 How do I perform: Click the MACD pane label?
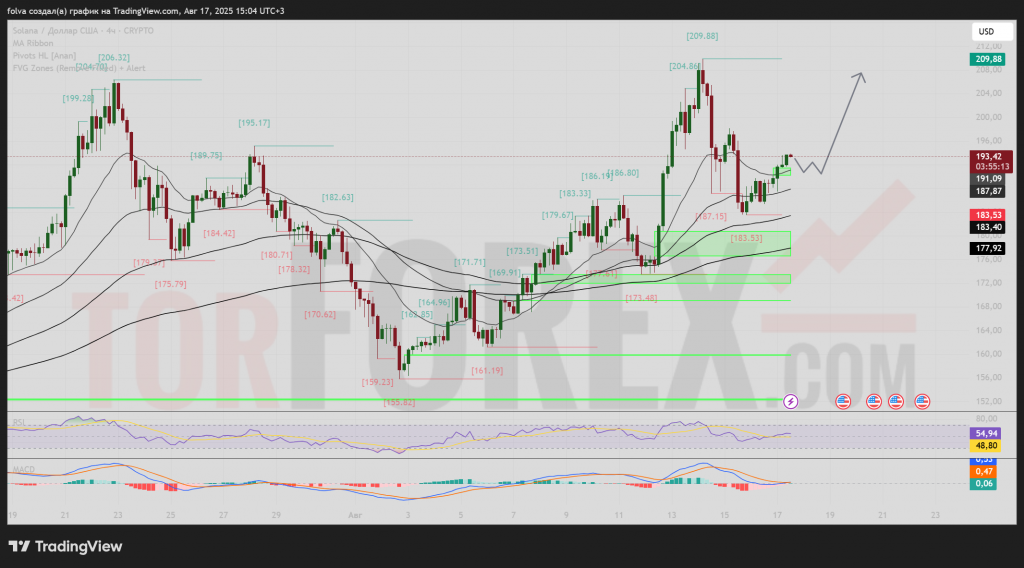click(24, 469)
